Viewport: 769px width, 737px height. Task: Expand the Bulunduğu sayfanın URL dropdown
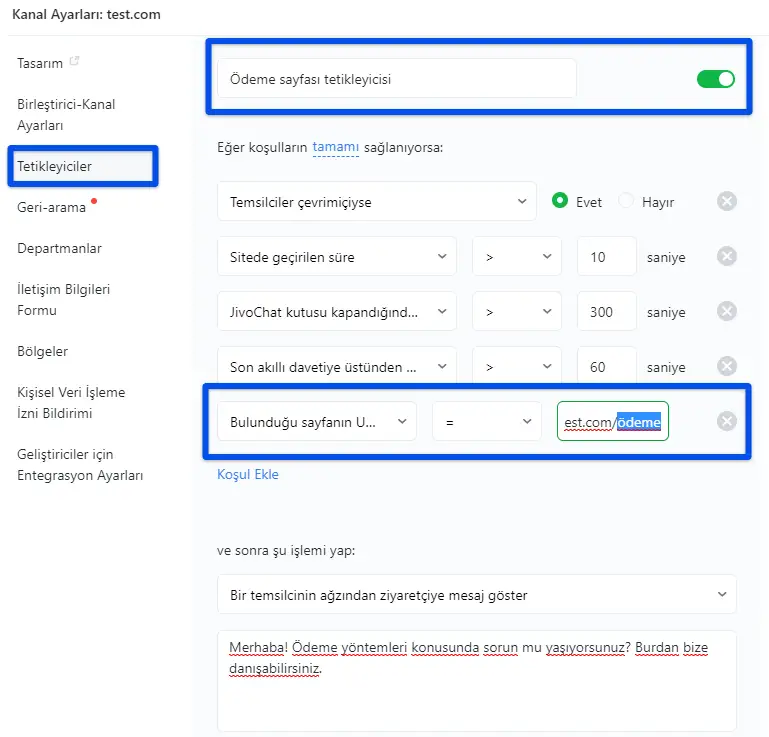316,422
